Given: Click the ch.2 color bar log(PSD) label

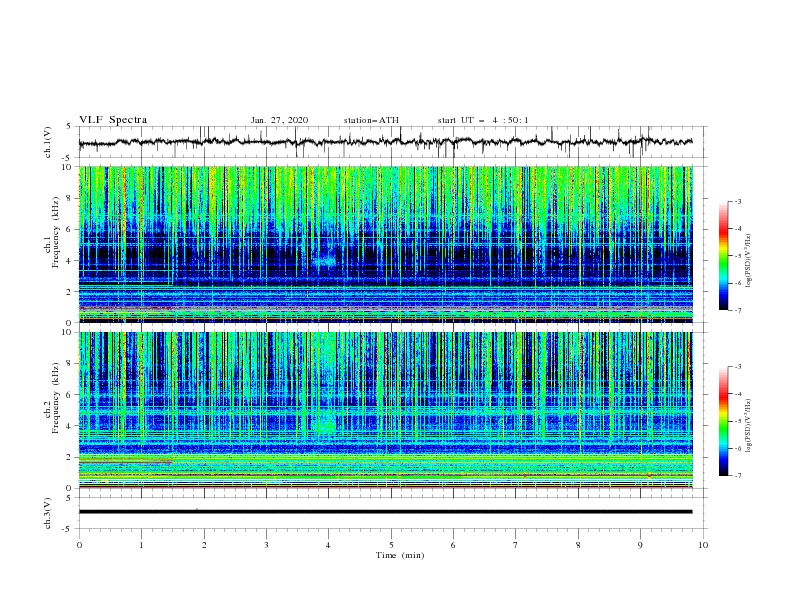Looking at the screenshot, I should [749, 426].
